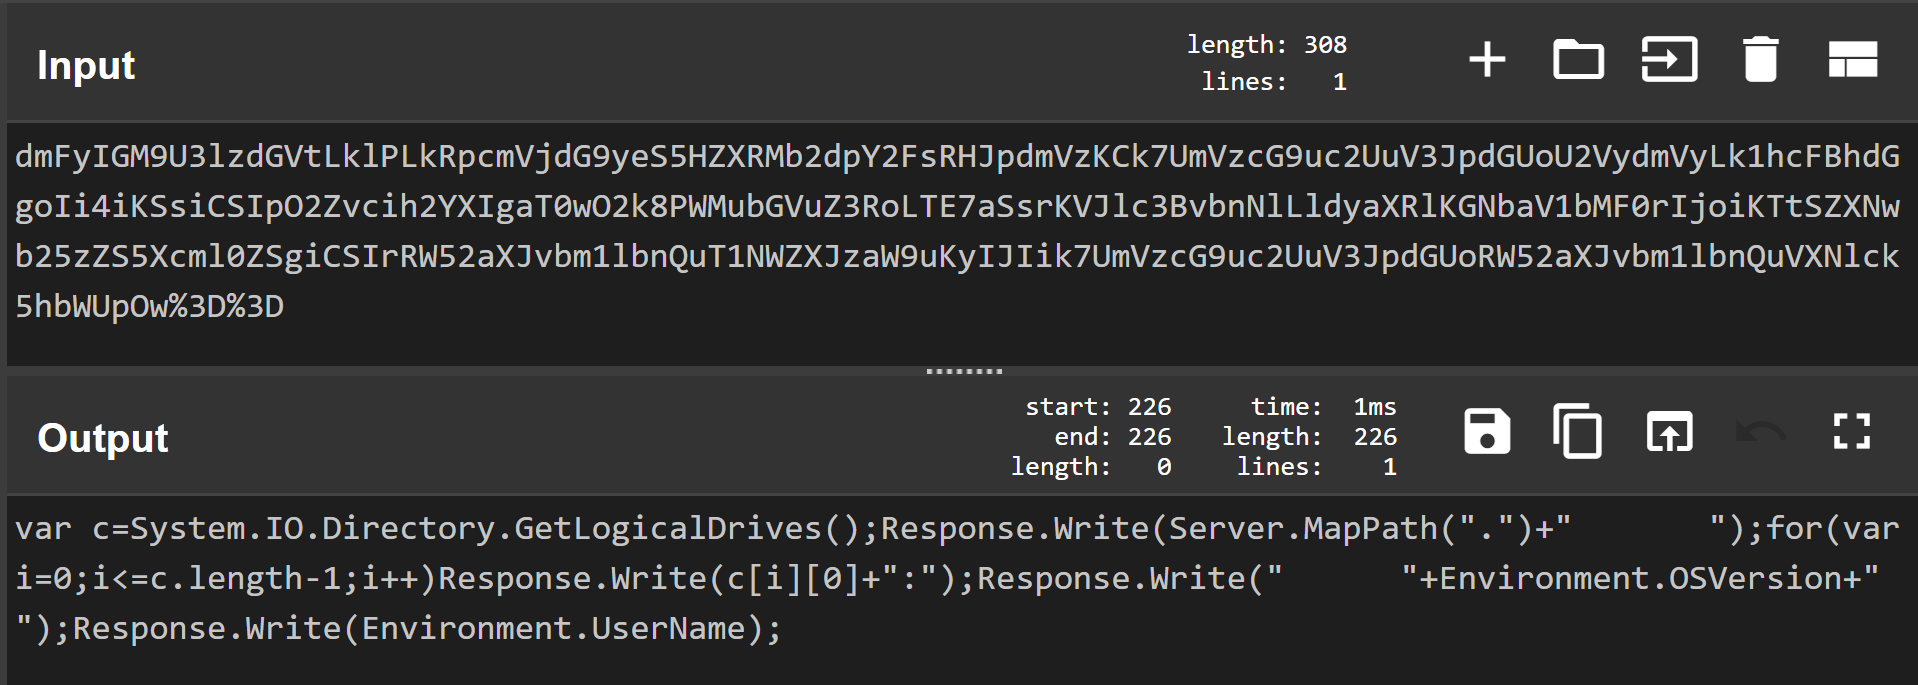The image size is (1918, 685).
Task: Add a new input tab
Action: pos(1487,60)
